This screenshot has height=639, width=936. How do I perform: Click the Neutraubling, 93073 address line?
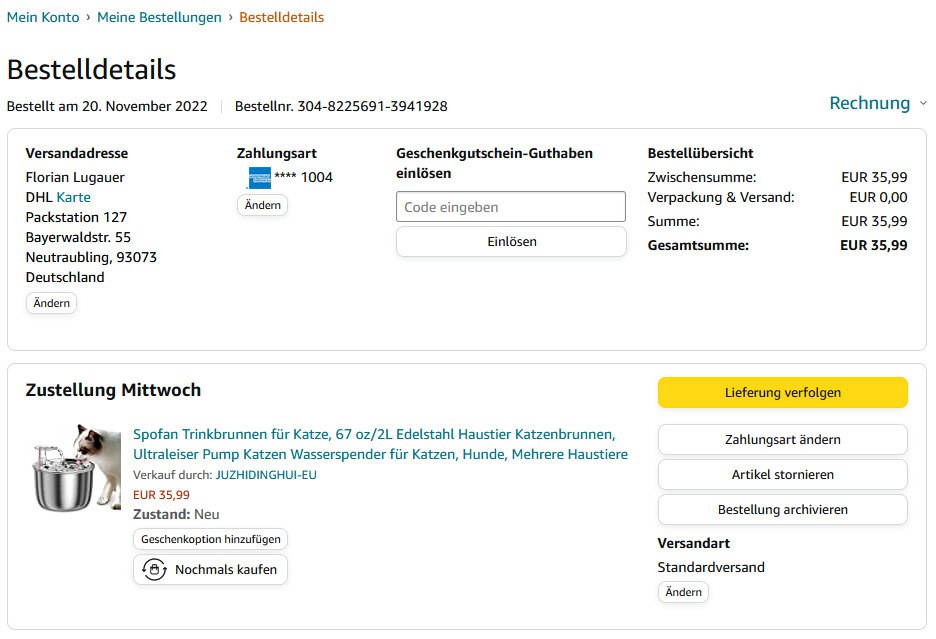[x=91, y=257]
